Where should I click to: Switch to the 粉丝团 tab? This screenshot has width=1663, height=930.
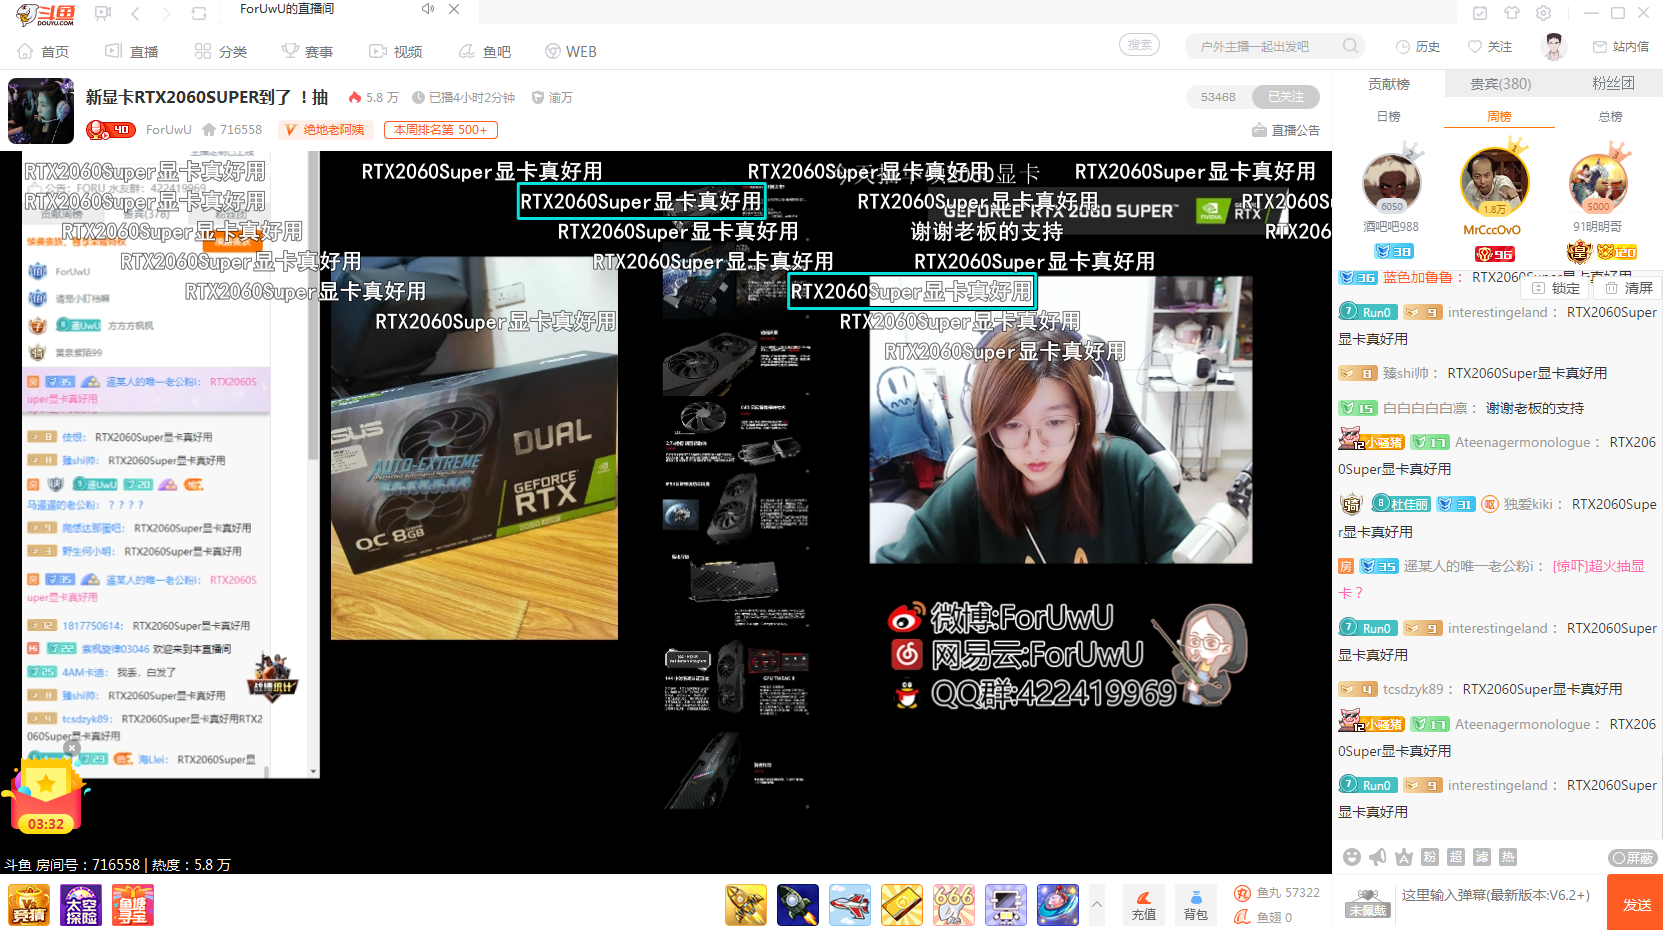(1612, 84)
